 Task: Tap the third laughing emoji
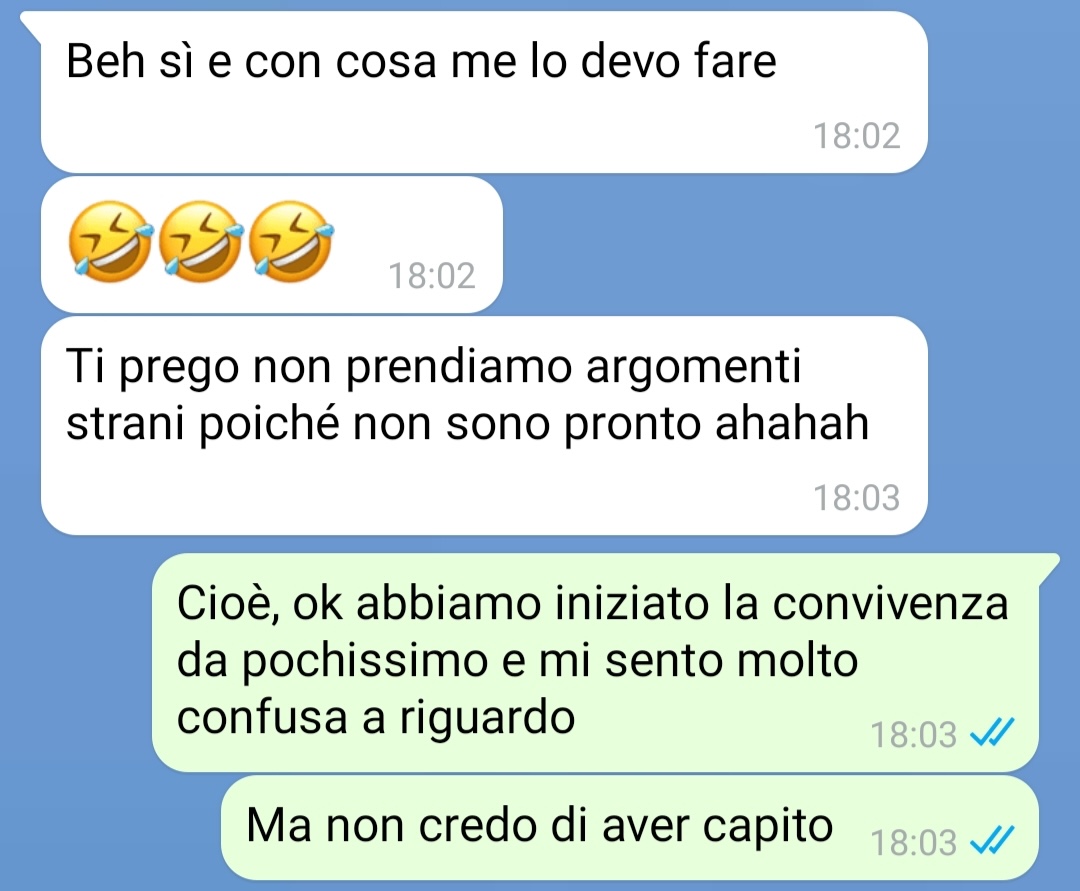[290, 240]
